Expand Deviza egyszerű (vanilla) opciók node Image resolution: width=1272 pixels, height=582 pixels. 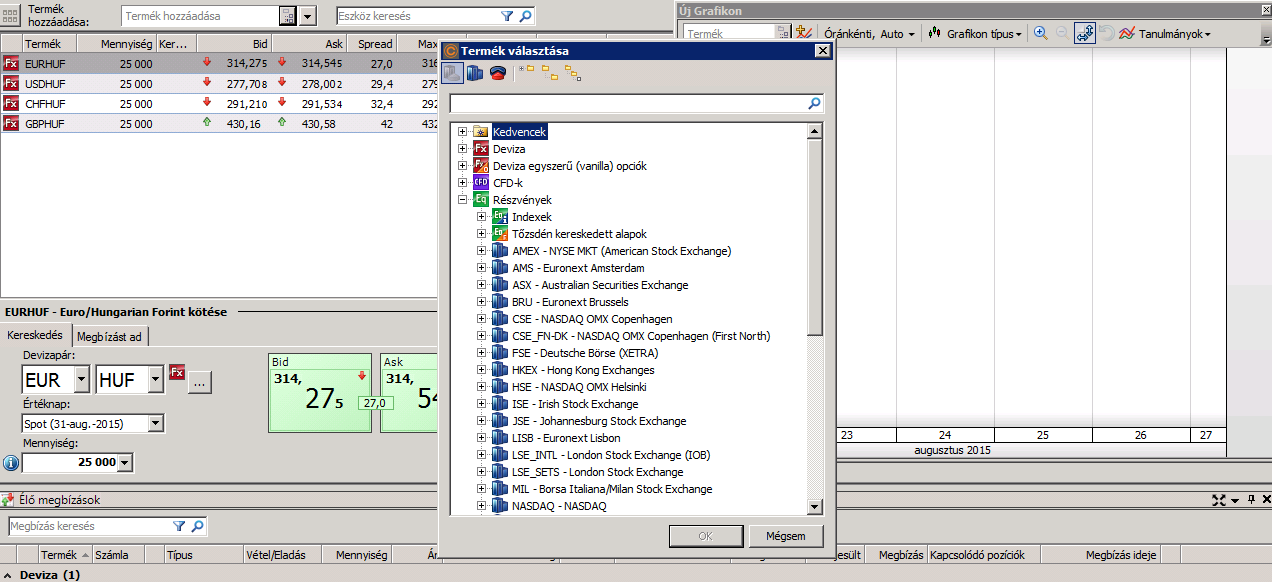[463, 166]
